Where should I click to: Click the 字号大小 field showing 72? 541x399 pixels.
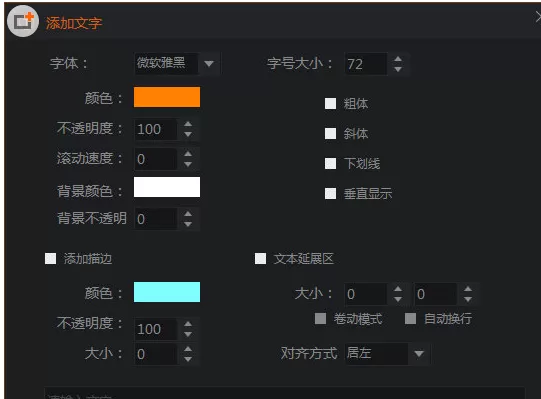[x=365, y=64]
